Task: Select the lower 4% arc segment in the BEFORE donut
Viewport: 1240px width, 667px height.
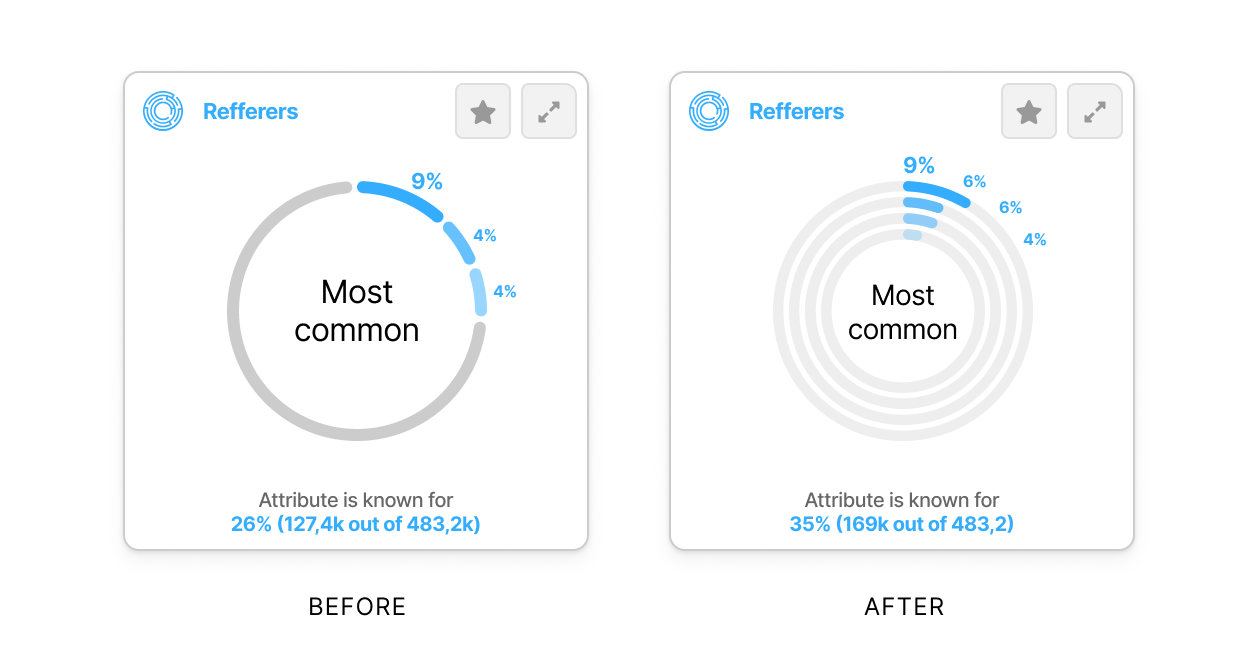Action: (x=479, y=292)
